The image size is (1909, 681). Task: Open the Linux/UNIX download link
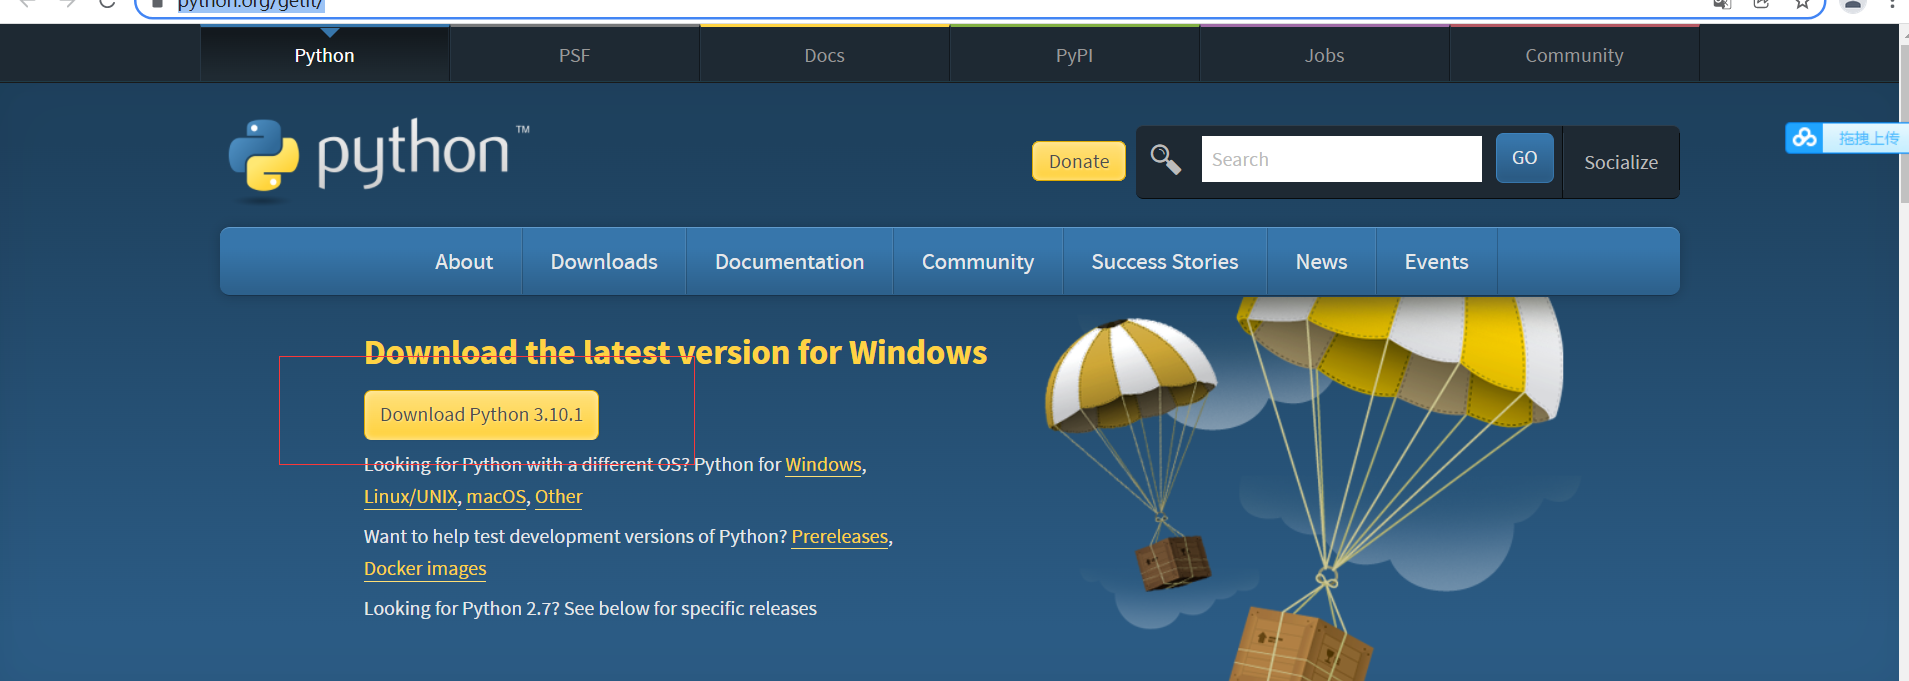pos(411,497)
